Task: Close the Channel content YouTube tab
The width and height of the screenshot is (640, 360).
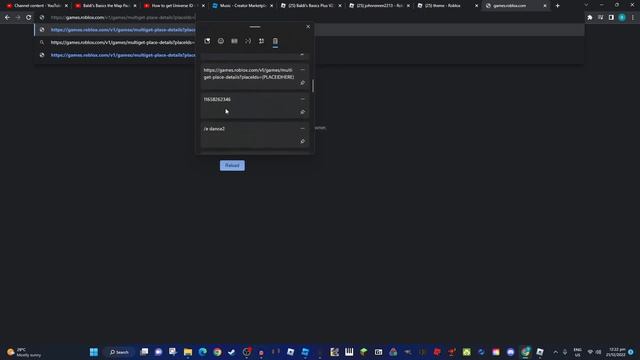Action: 66,6
